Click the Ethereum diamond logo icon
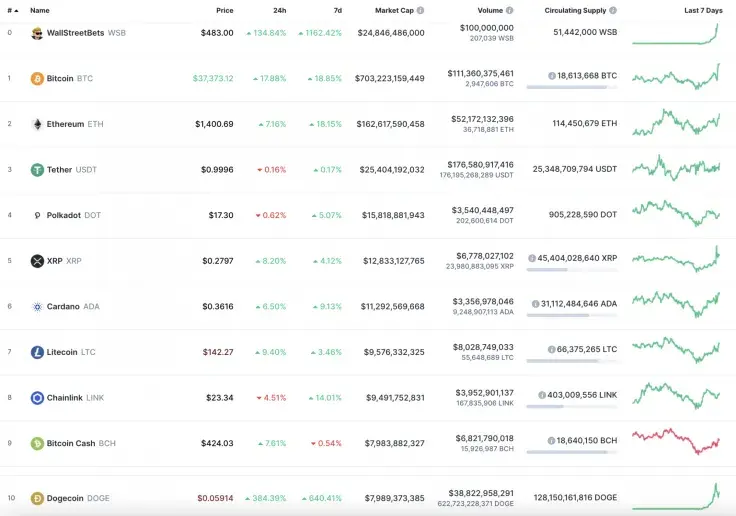This screenshot has width=736, height=516. pos(37,124)
